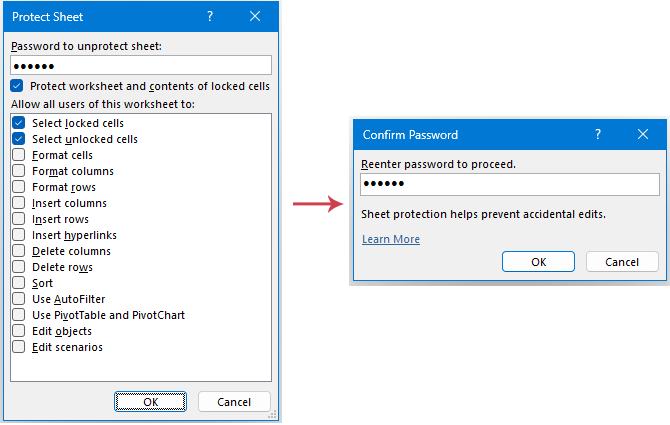Click the Protect Sheet help question mark
Screen dimensions: 670x425
pos(210,16)
